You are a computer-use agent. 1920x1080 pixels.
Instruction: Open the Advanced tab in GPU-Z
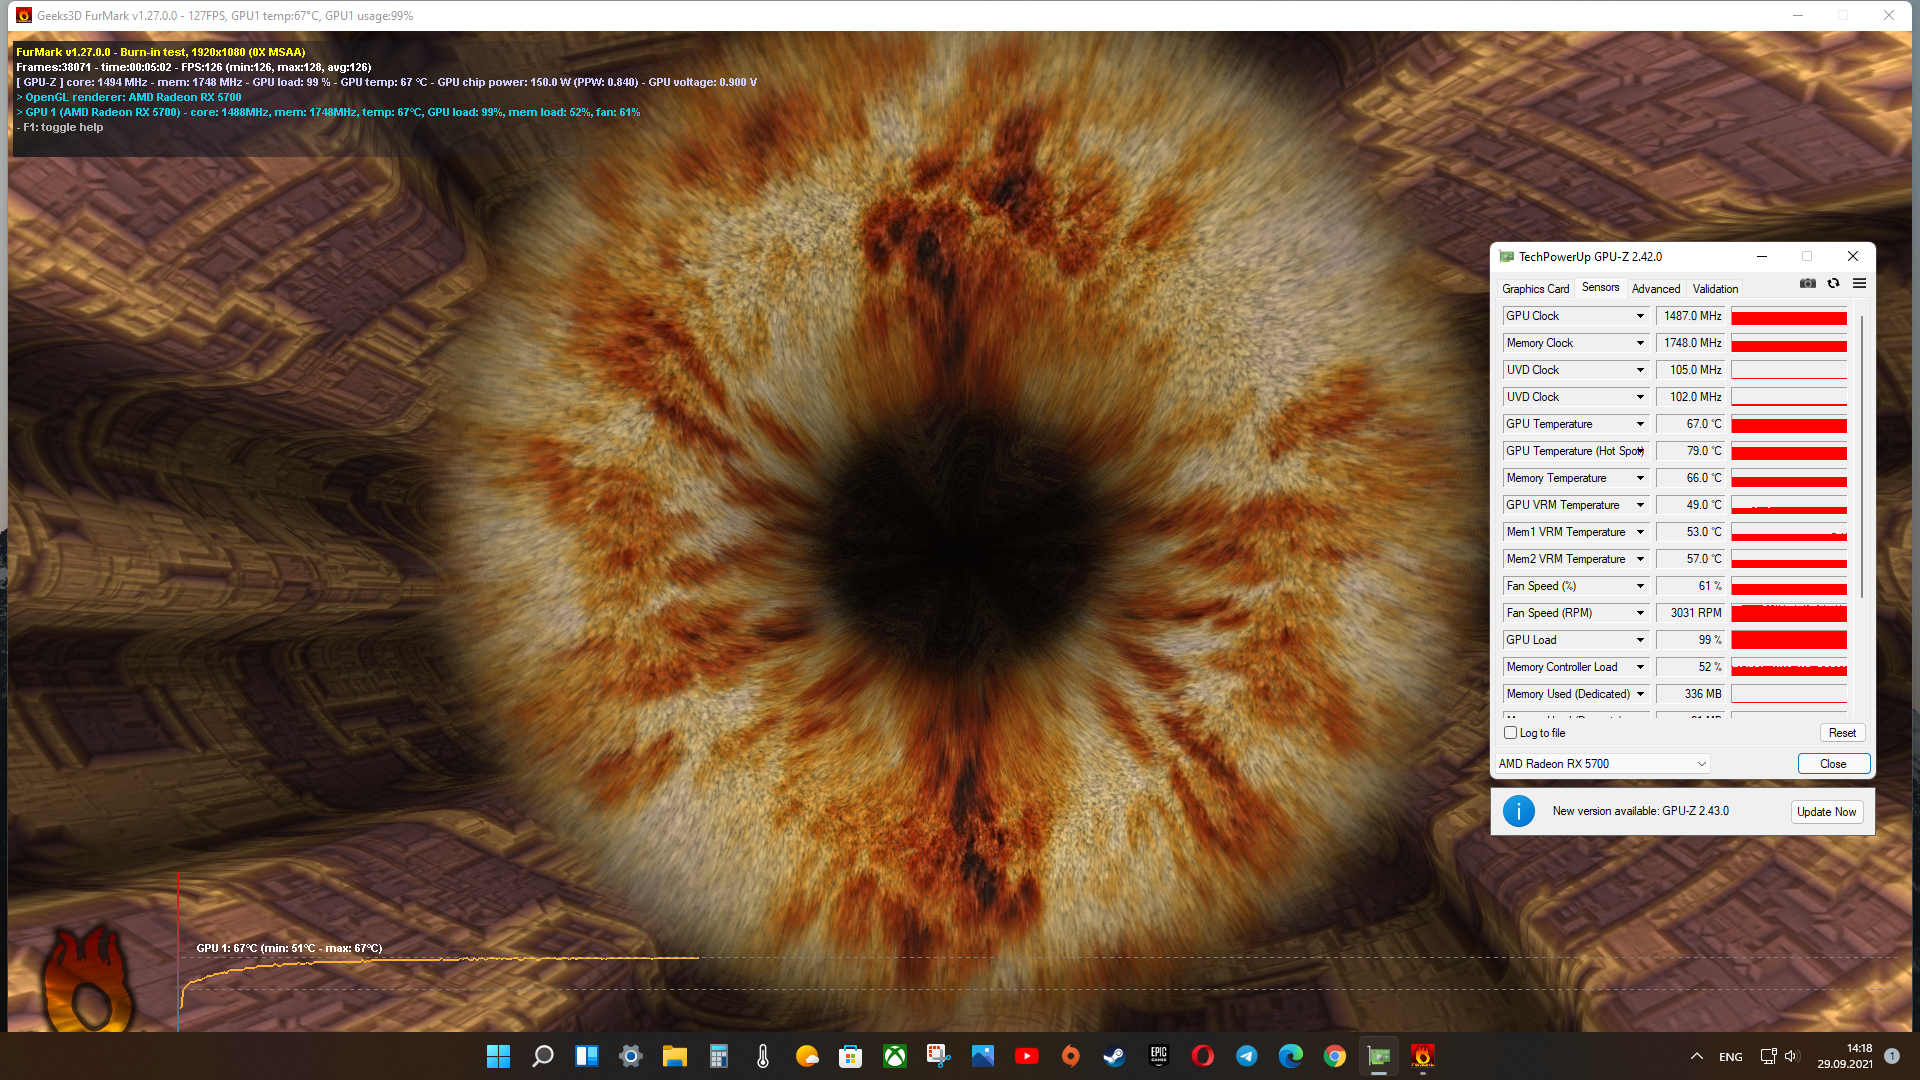[x=1655, y=289]
